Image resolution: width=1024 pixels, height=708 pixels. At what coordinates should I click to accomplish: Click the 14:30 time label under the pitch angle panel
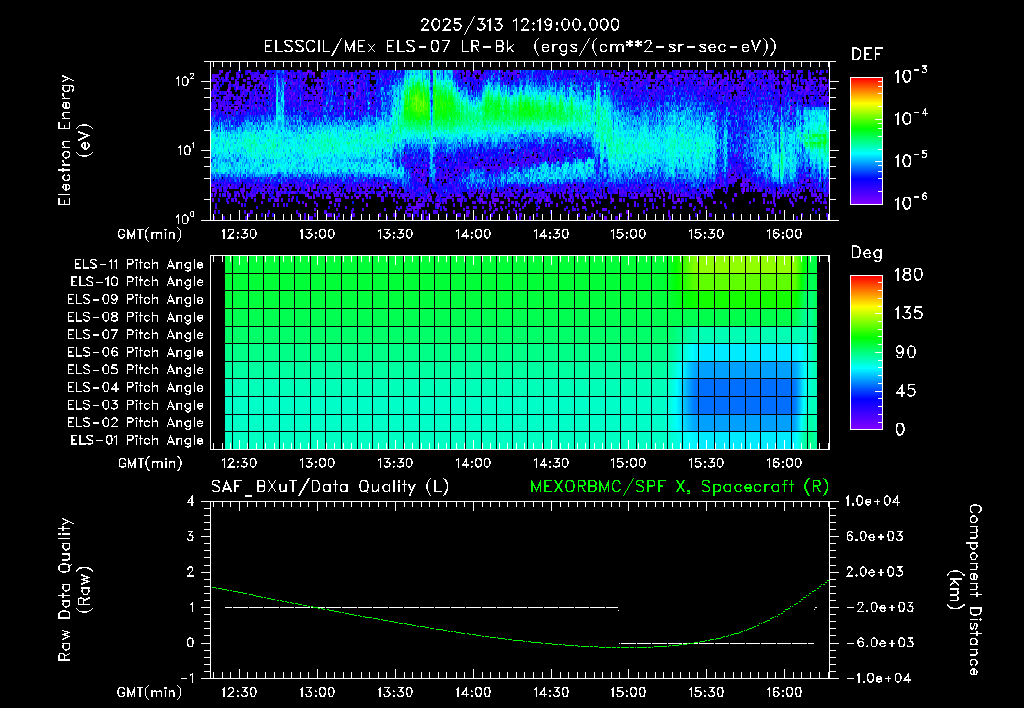551,463
